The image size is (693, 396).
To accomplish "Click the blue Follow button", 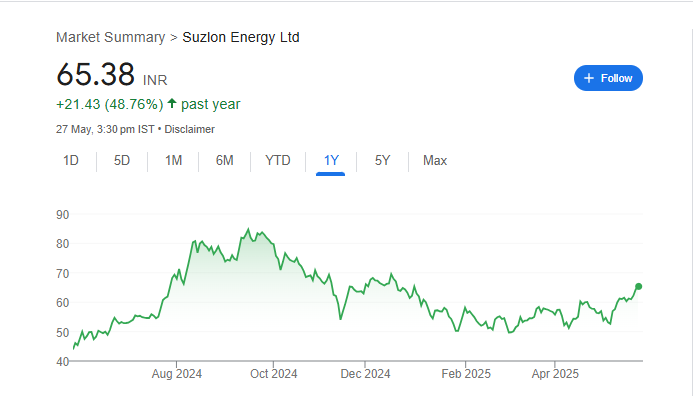I will (608, 78).
